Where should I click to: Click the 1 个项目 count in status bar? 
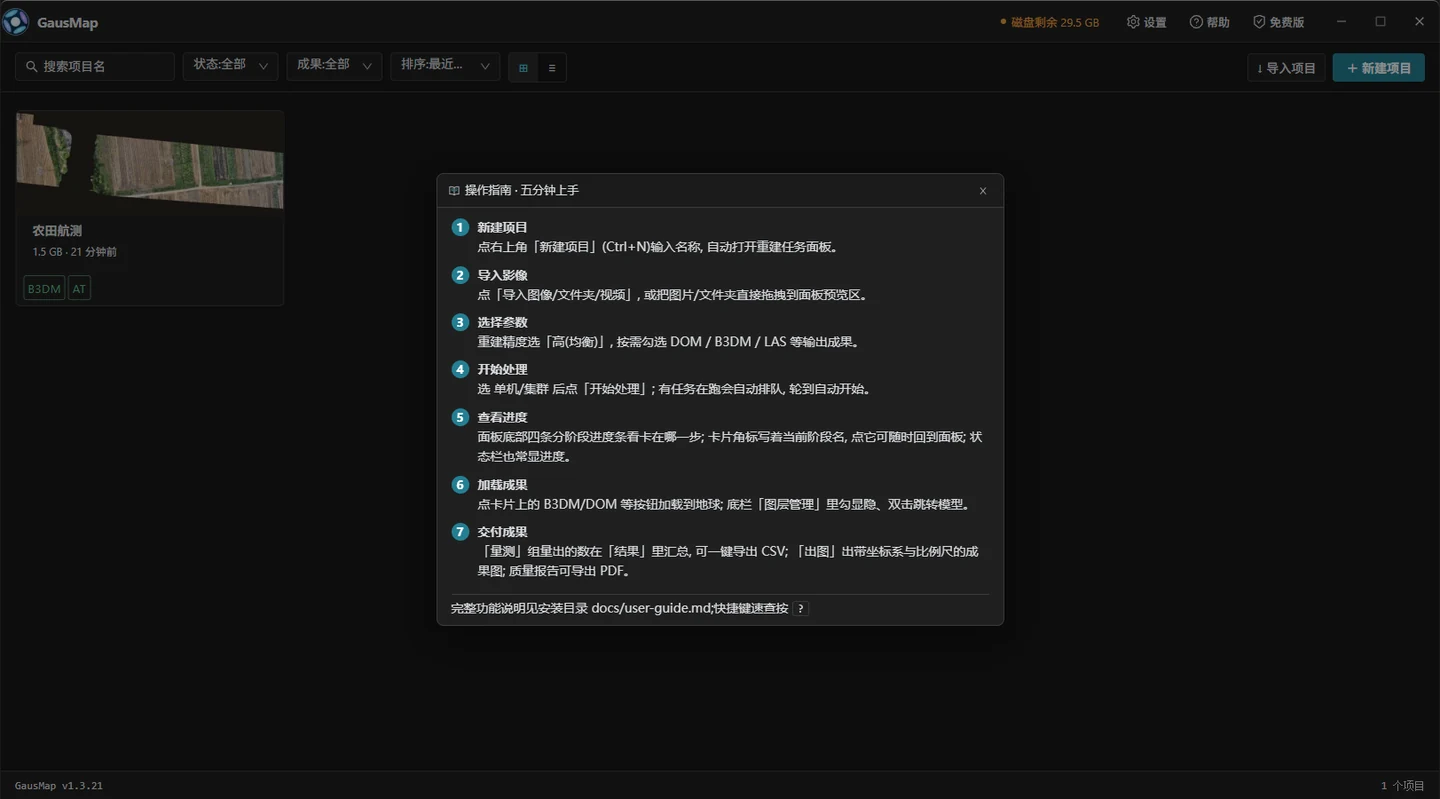coord(1402,786)
